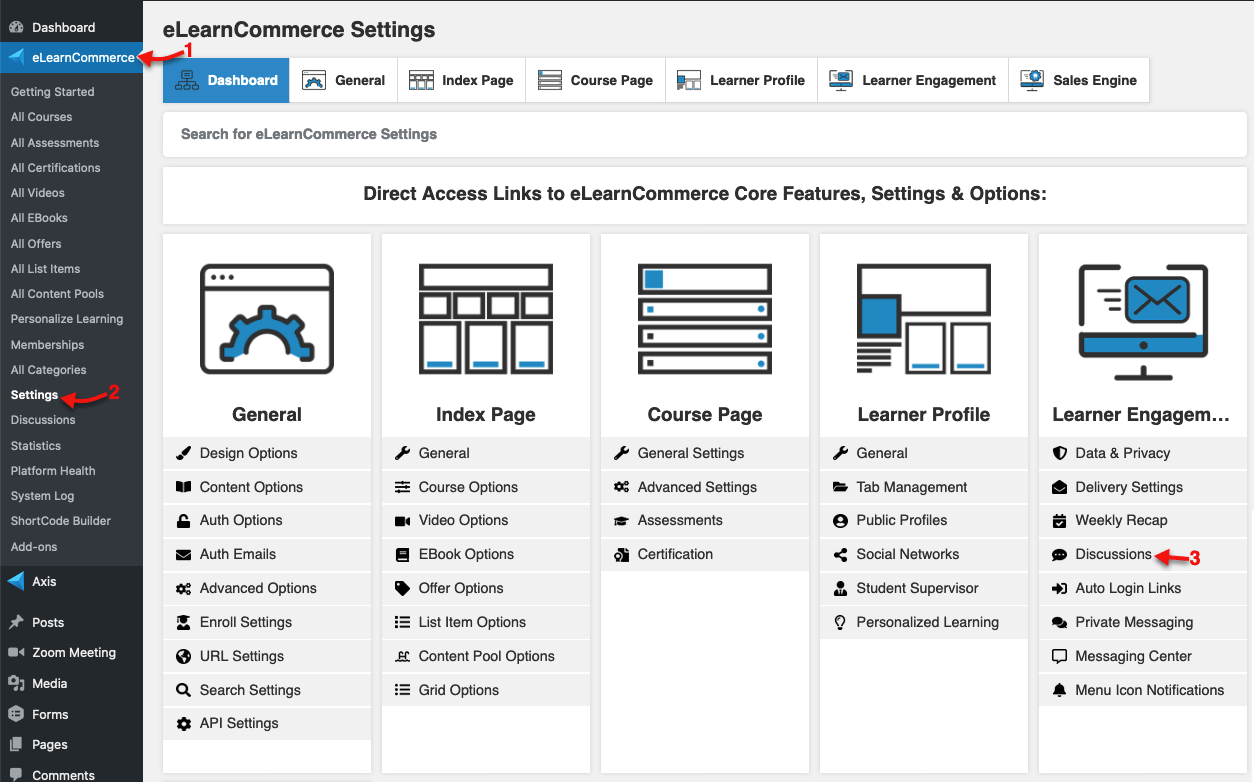1254x782 pixels.
Task: Click the Learner Engagement envelope monitor icon
Action: click(x=1143, y=322)
